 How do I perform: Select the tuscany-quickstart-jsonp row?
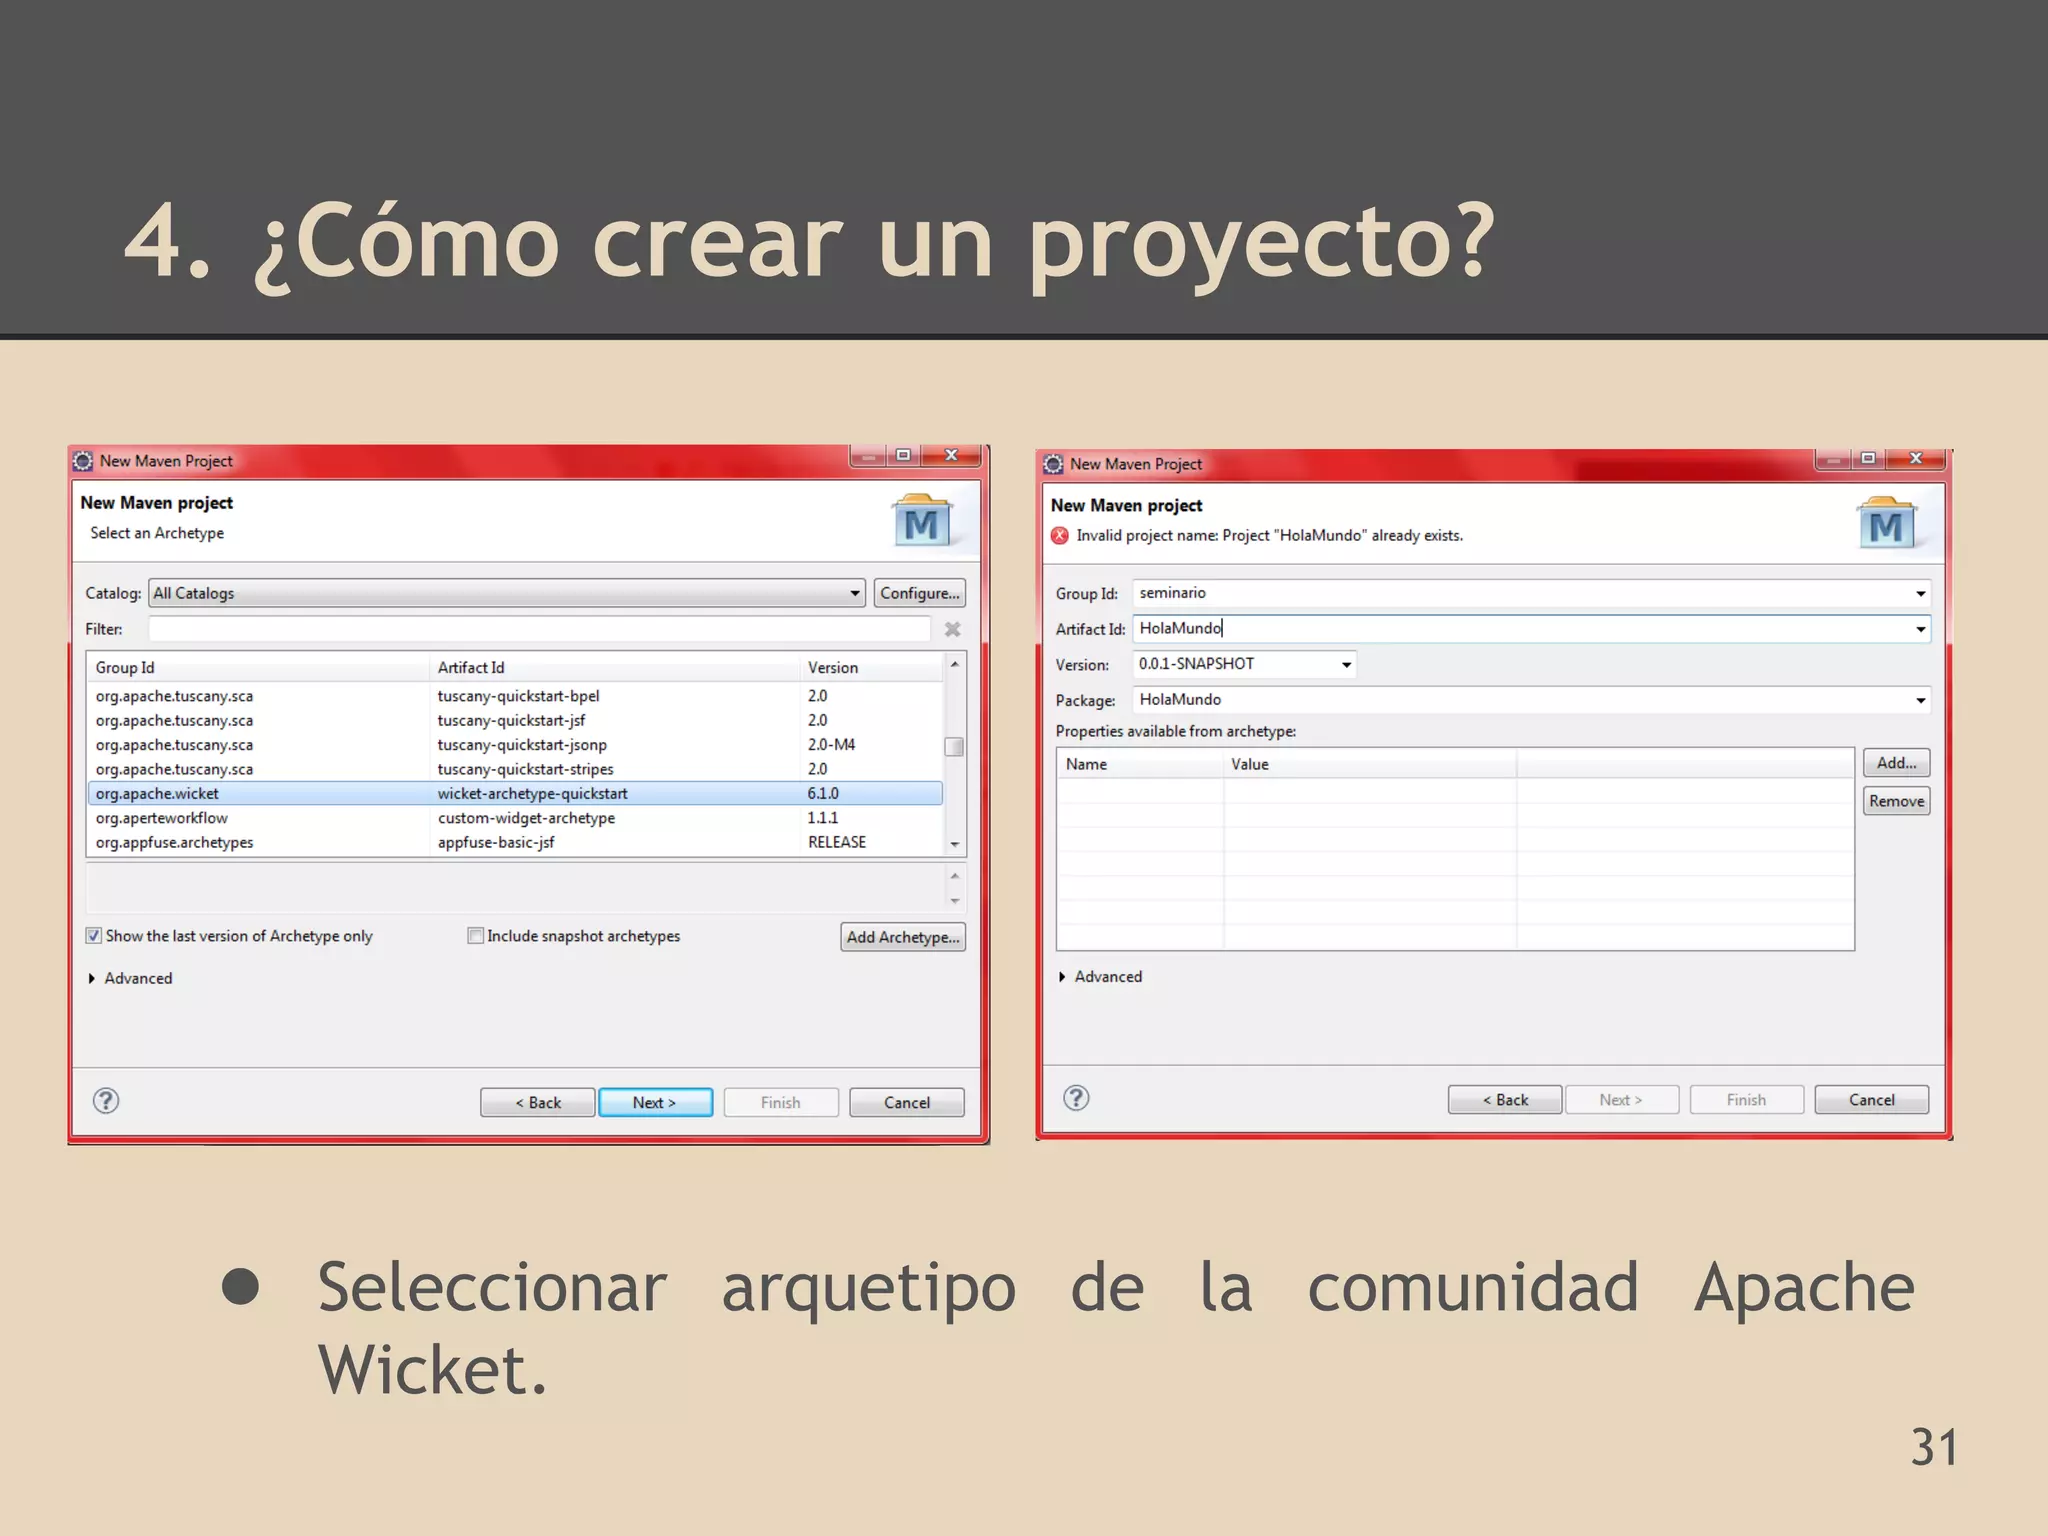click(x=515, y=745)
